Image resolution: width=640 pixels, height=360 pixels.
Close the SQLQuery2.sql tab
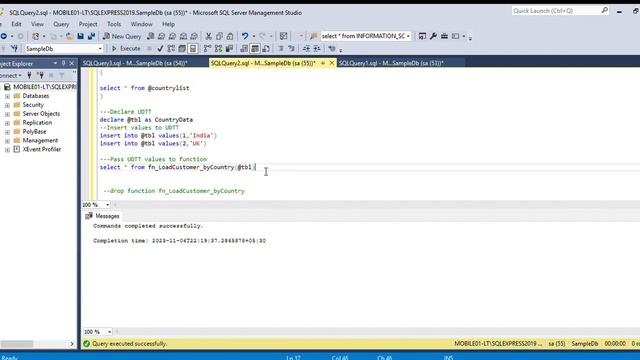331,63
